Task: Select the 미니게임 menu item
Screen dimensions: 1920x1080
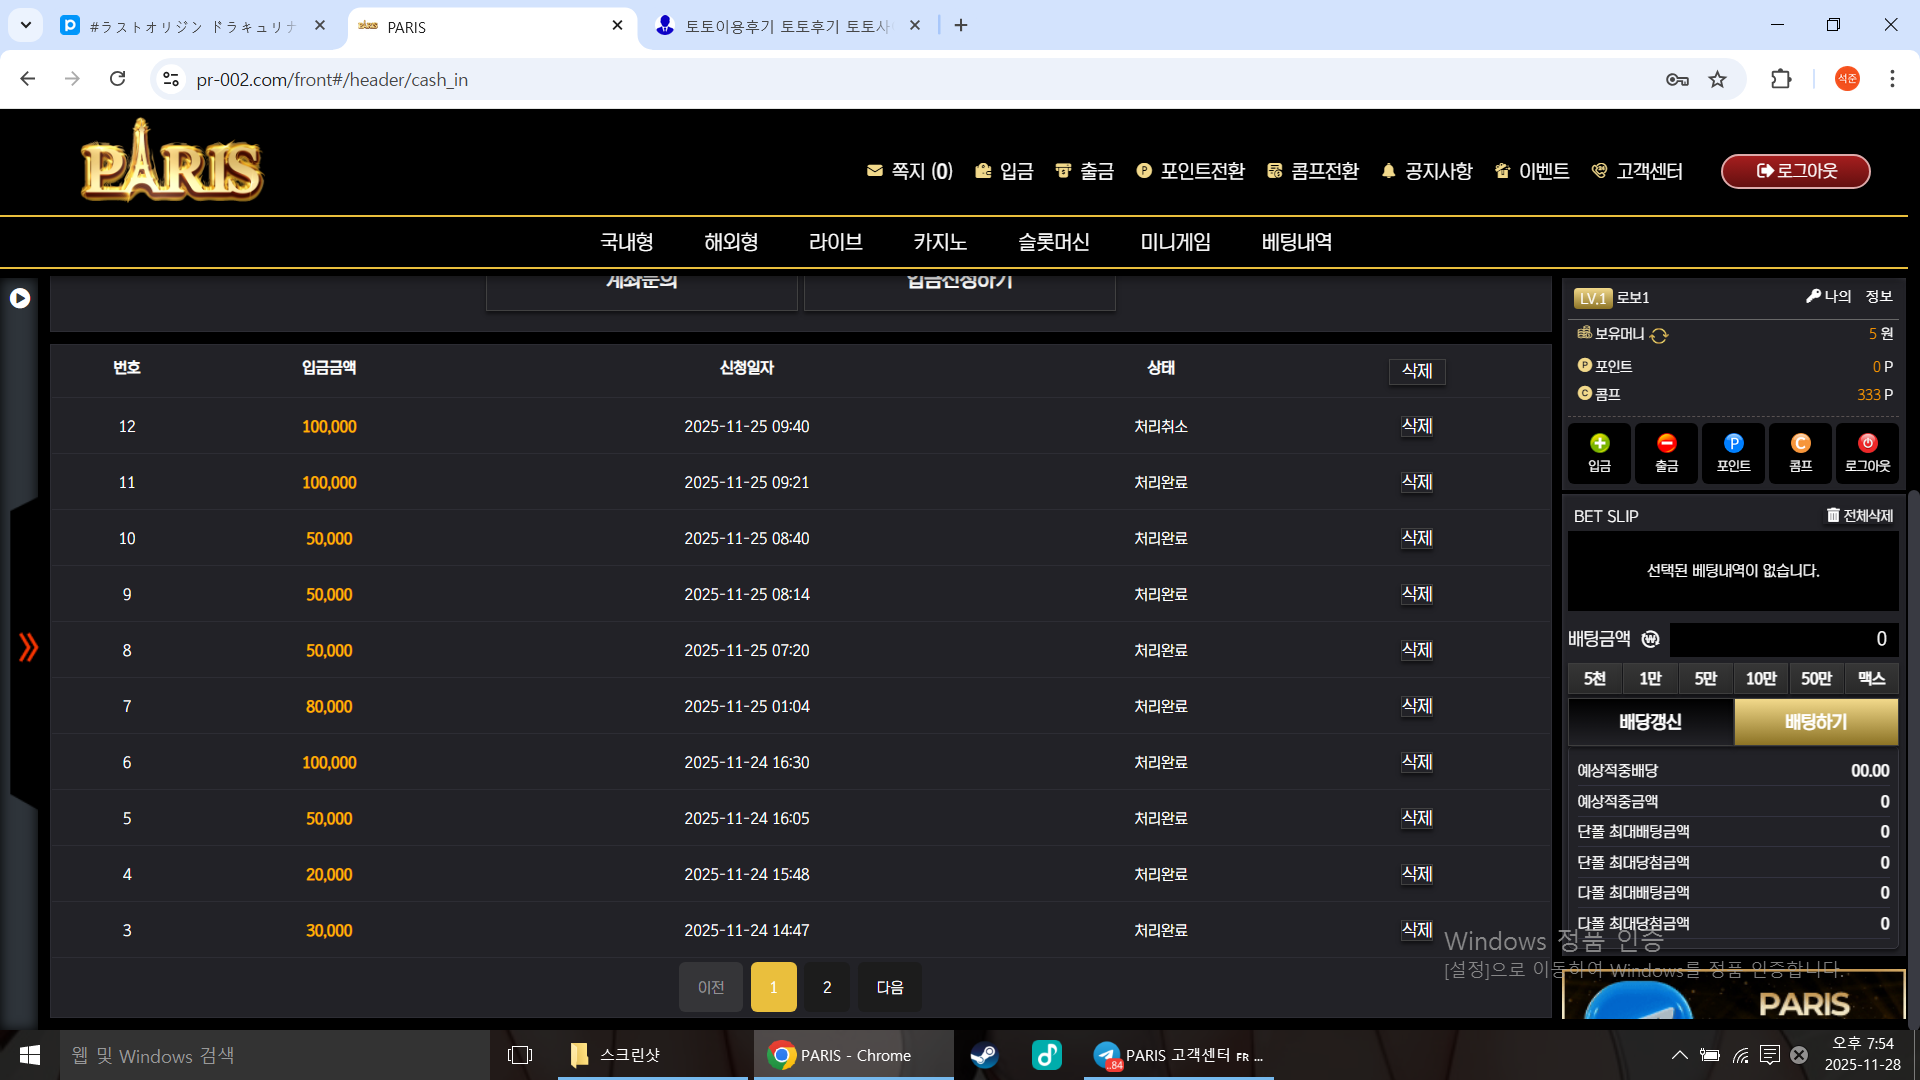Action: [x=1175, y=242]
